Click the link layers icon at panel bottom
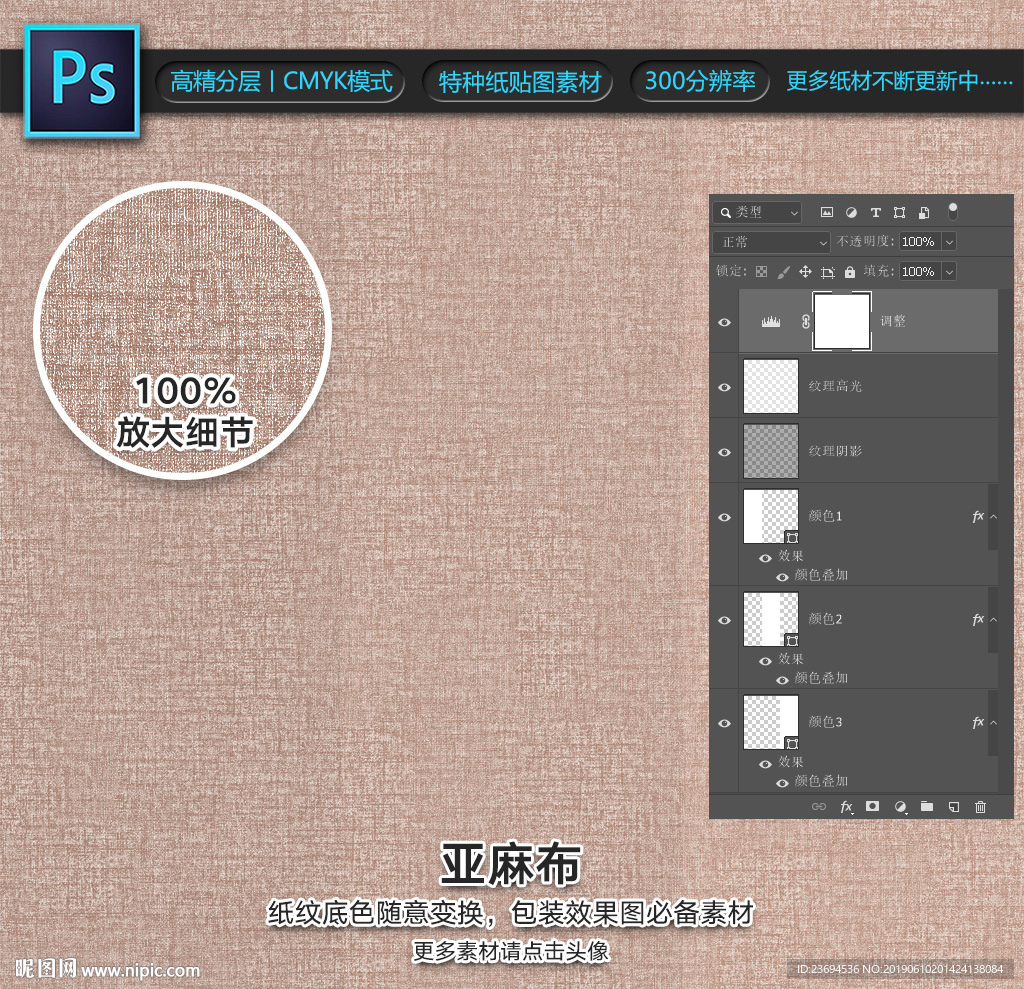The width and height of the screenshot is (1024, 989). (818, 807)
